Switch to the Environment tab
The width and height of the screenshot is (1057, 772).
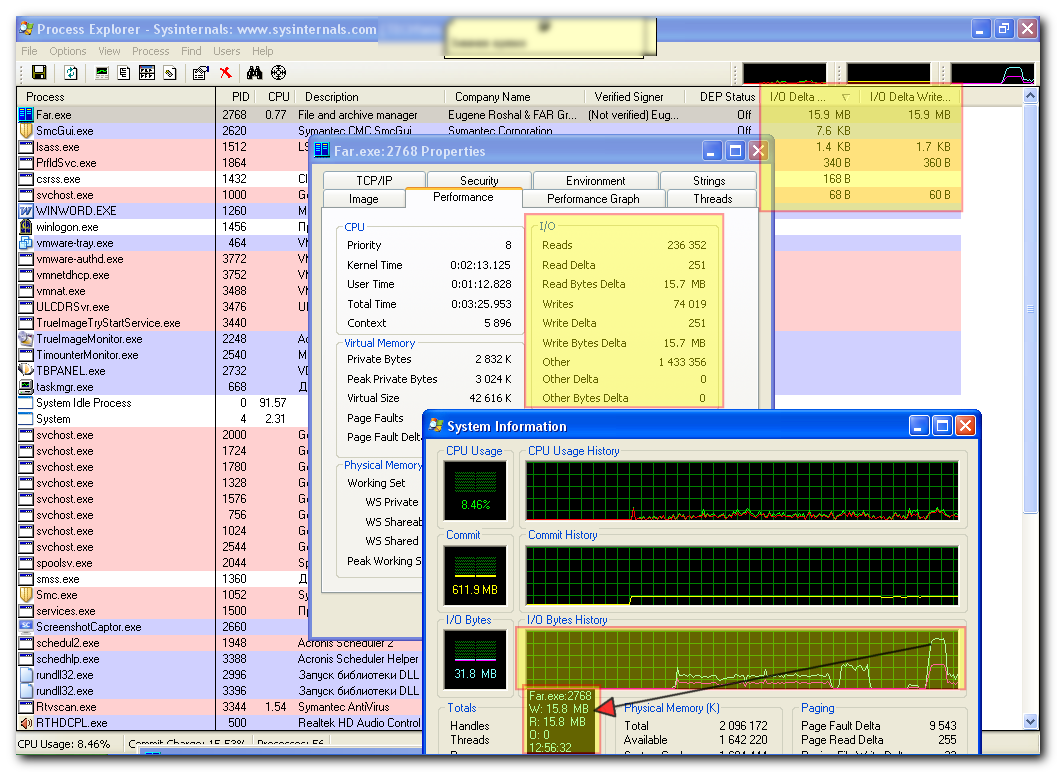point(595,181)
